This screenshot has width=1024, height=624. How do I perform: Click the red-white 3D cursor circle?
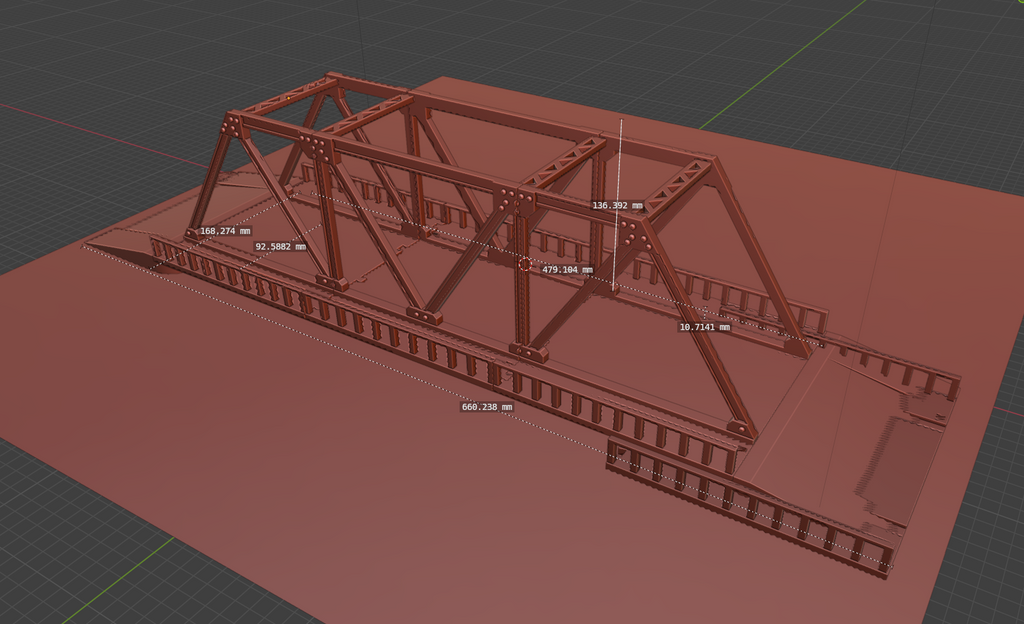[x=525, y=263]
